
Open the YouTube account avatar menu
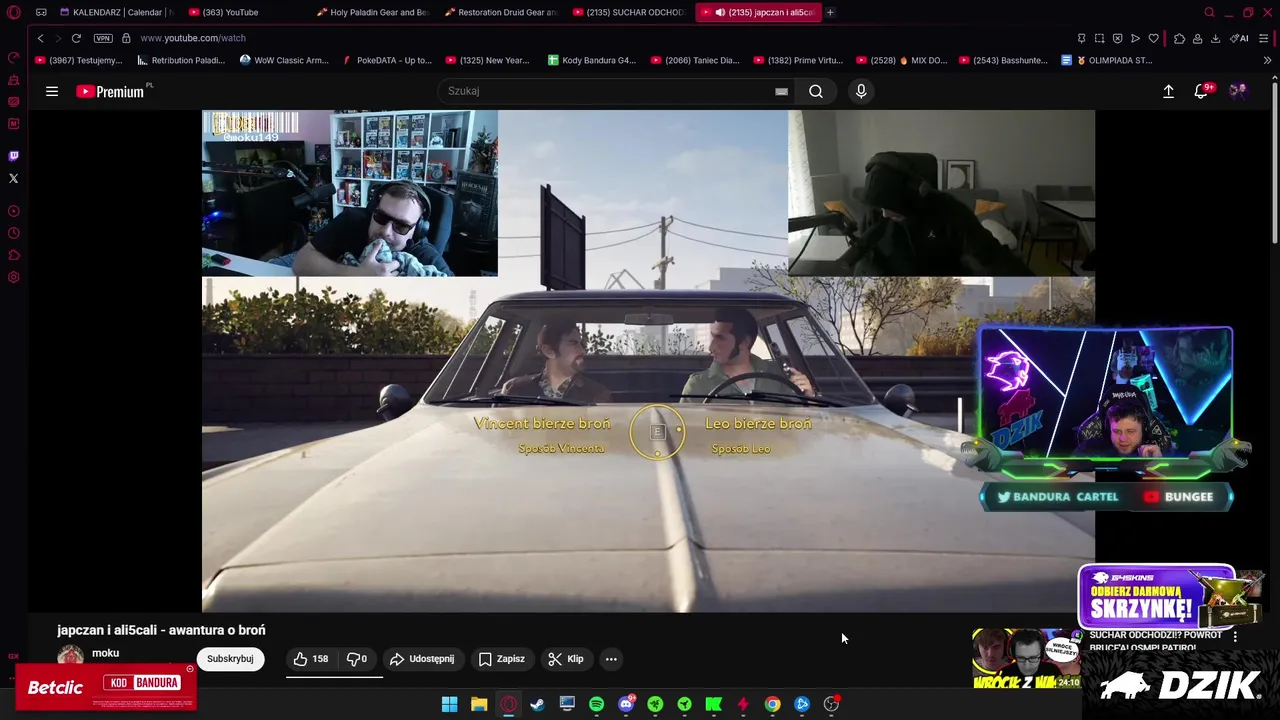pyautogui.click(x=1238, y=91)
